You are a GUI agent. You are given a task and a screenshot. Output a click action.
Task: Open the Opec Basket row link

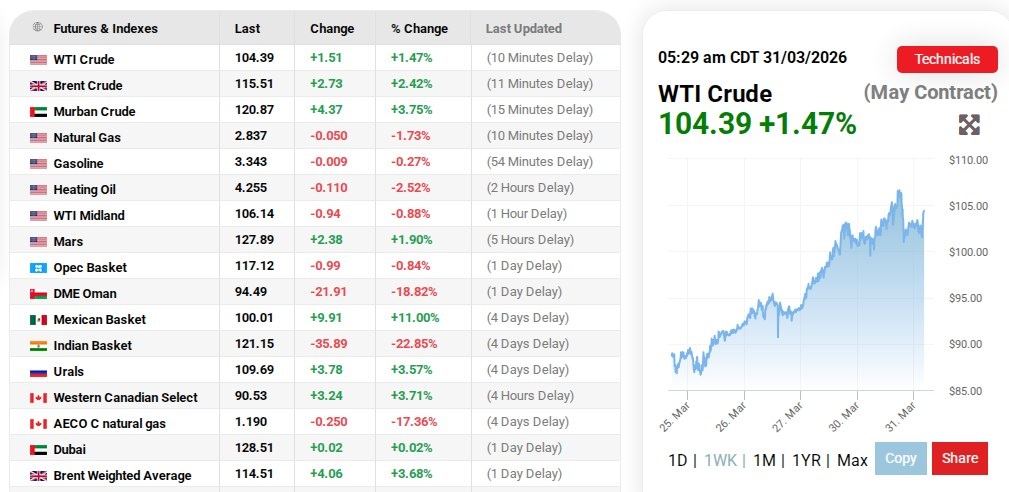pos(90,267)
